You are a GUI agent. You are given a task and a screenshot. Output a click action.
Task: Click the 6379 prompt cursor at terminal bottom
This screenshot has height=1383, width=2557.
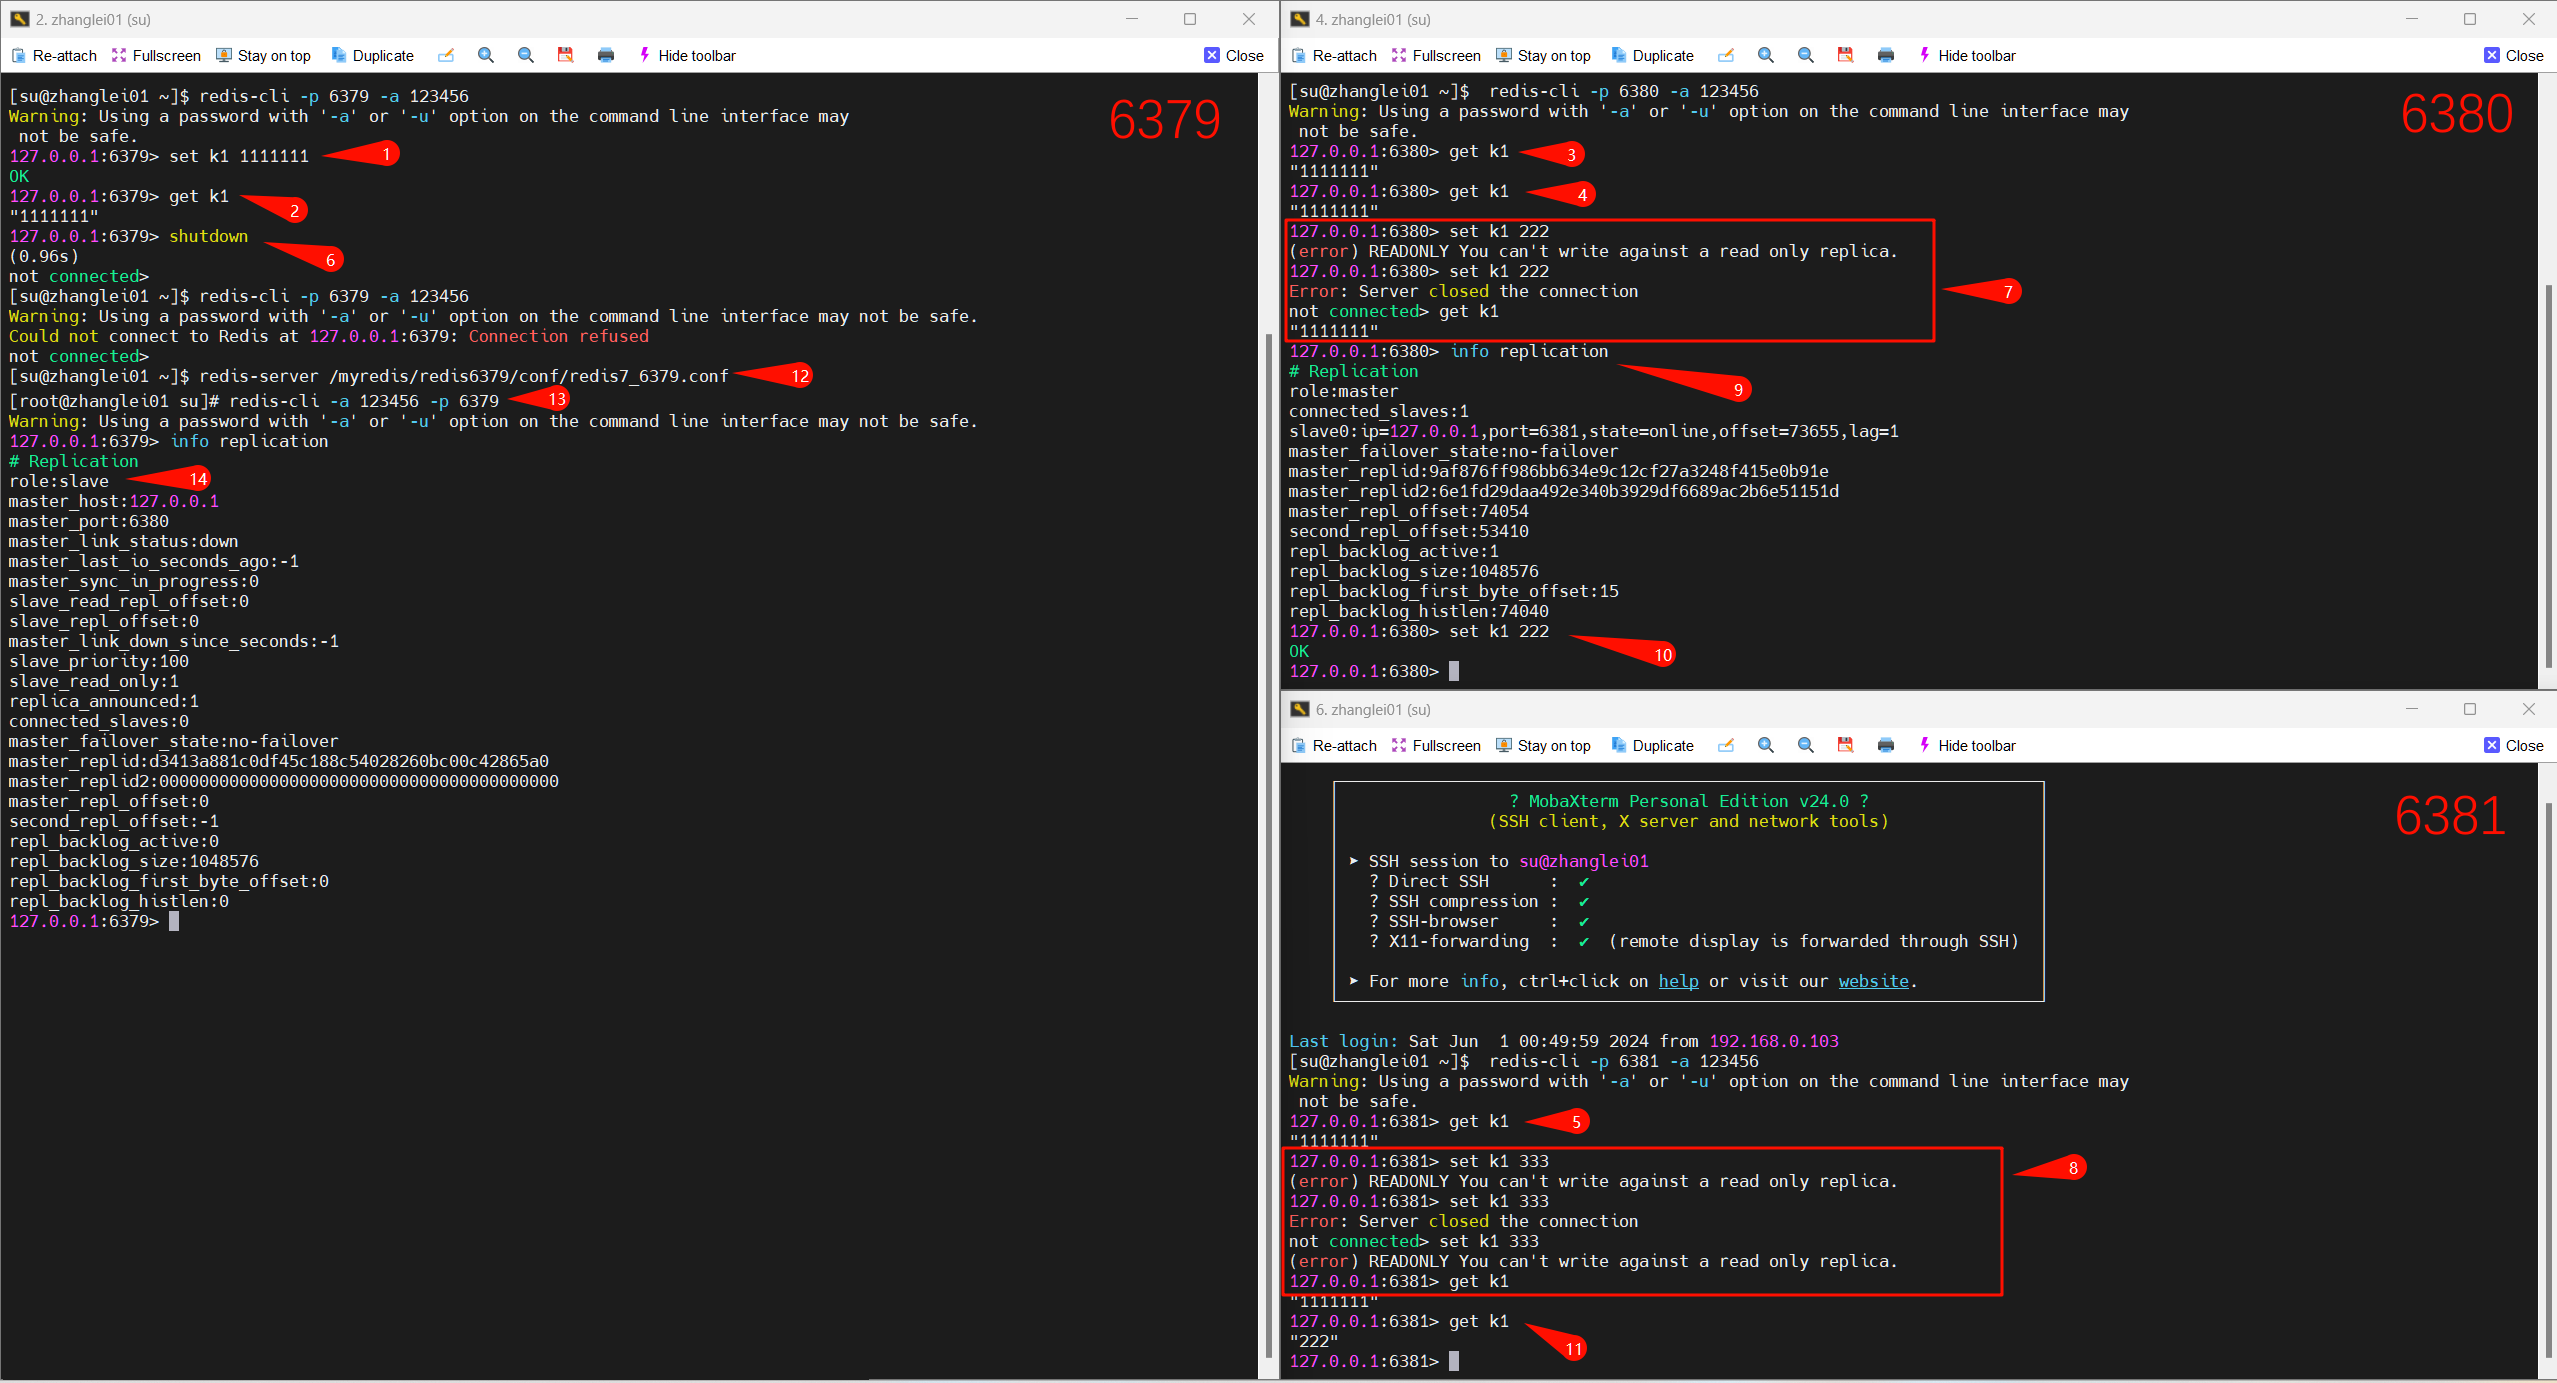click(174, 921)
